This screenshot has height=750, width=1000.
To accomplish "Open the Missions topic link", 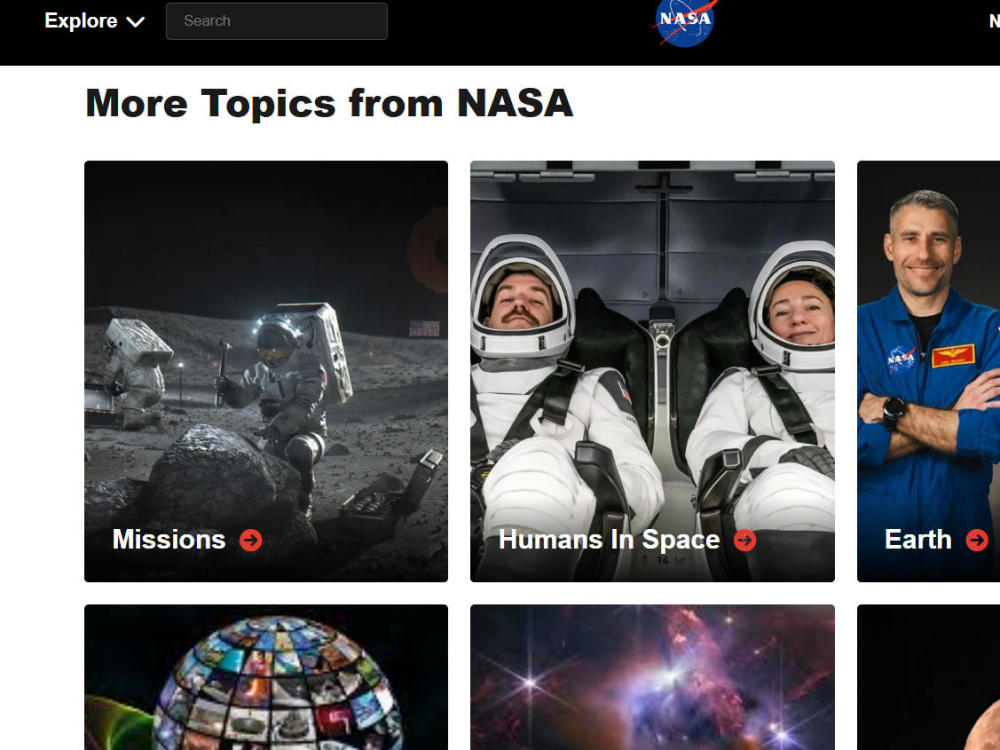I will point(169,540).
